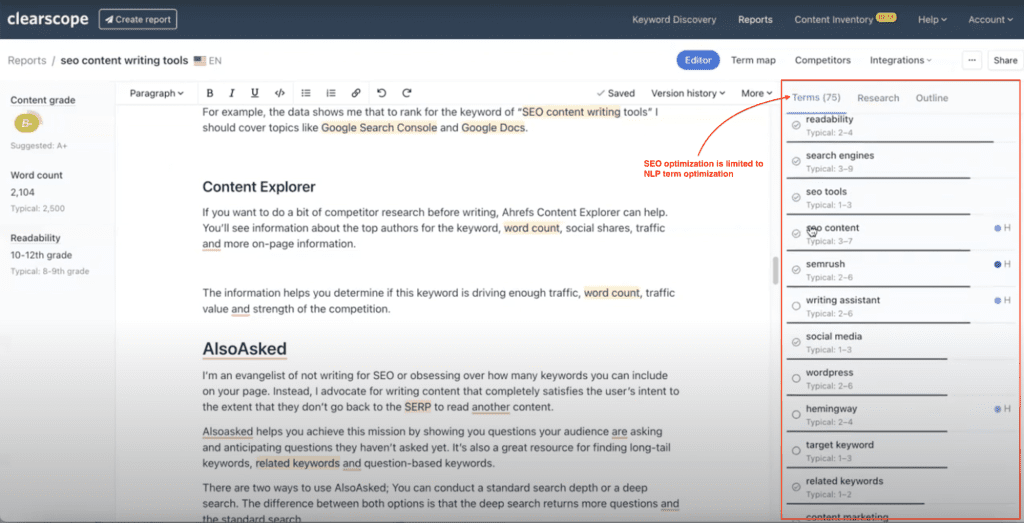Click the H heading dot beside seo content
This screenshot has height=523, width=1024.
(x=997, y=228)
